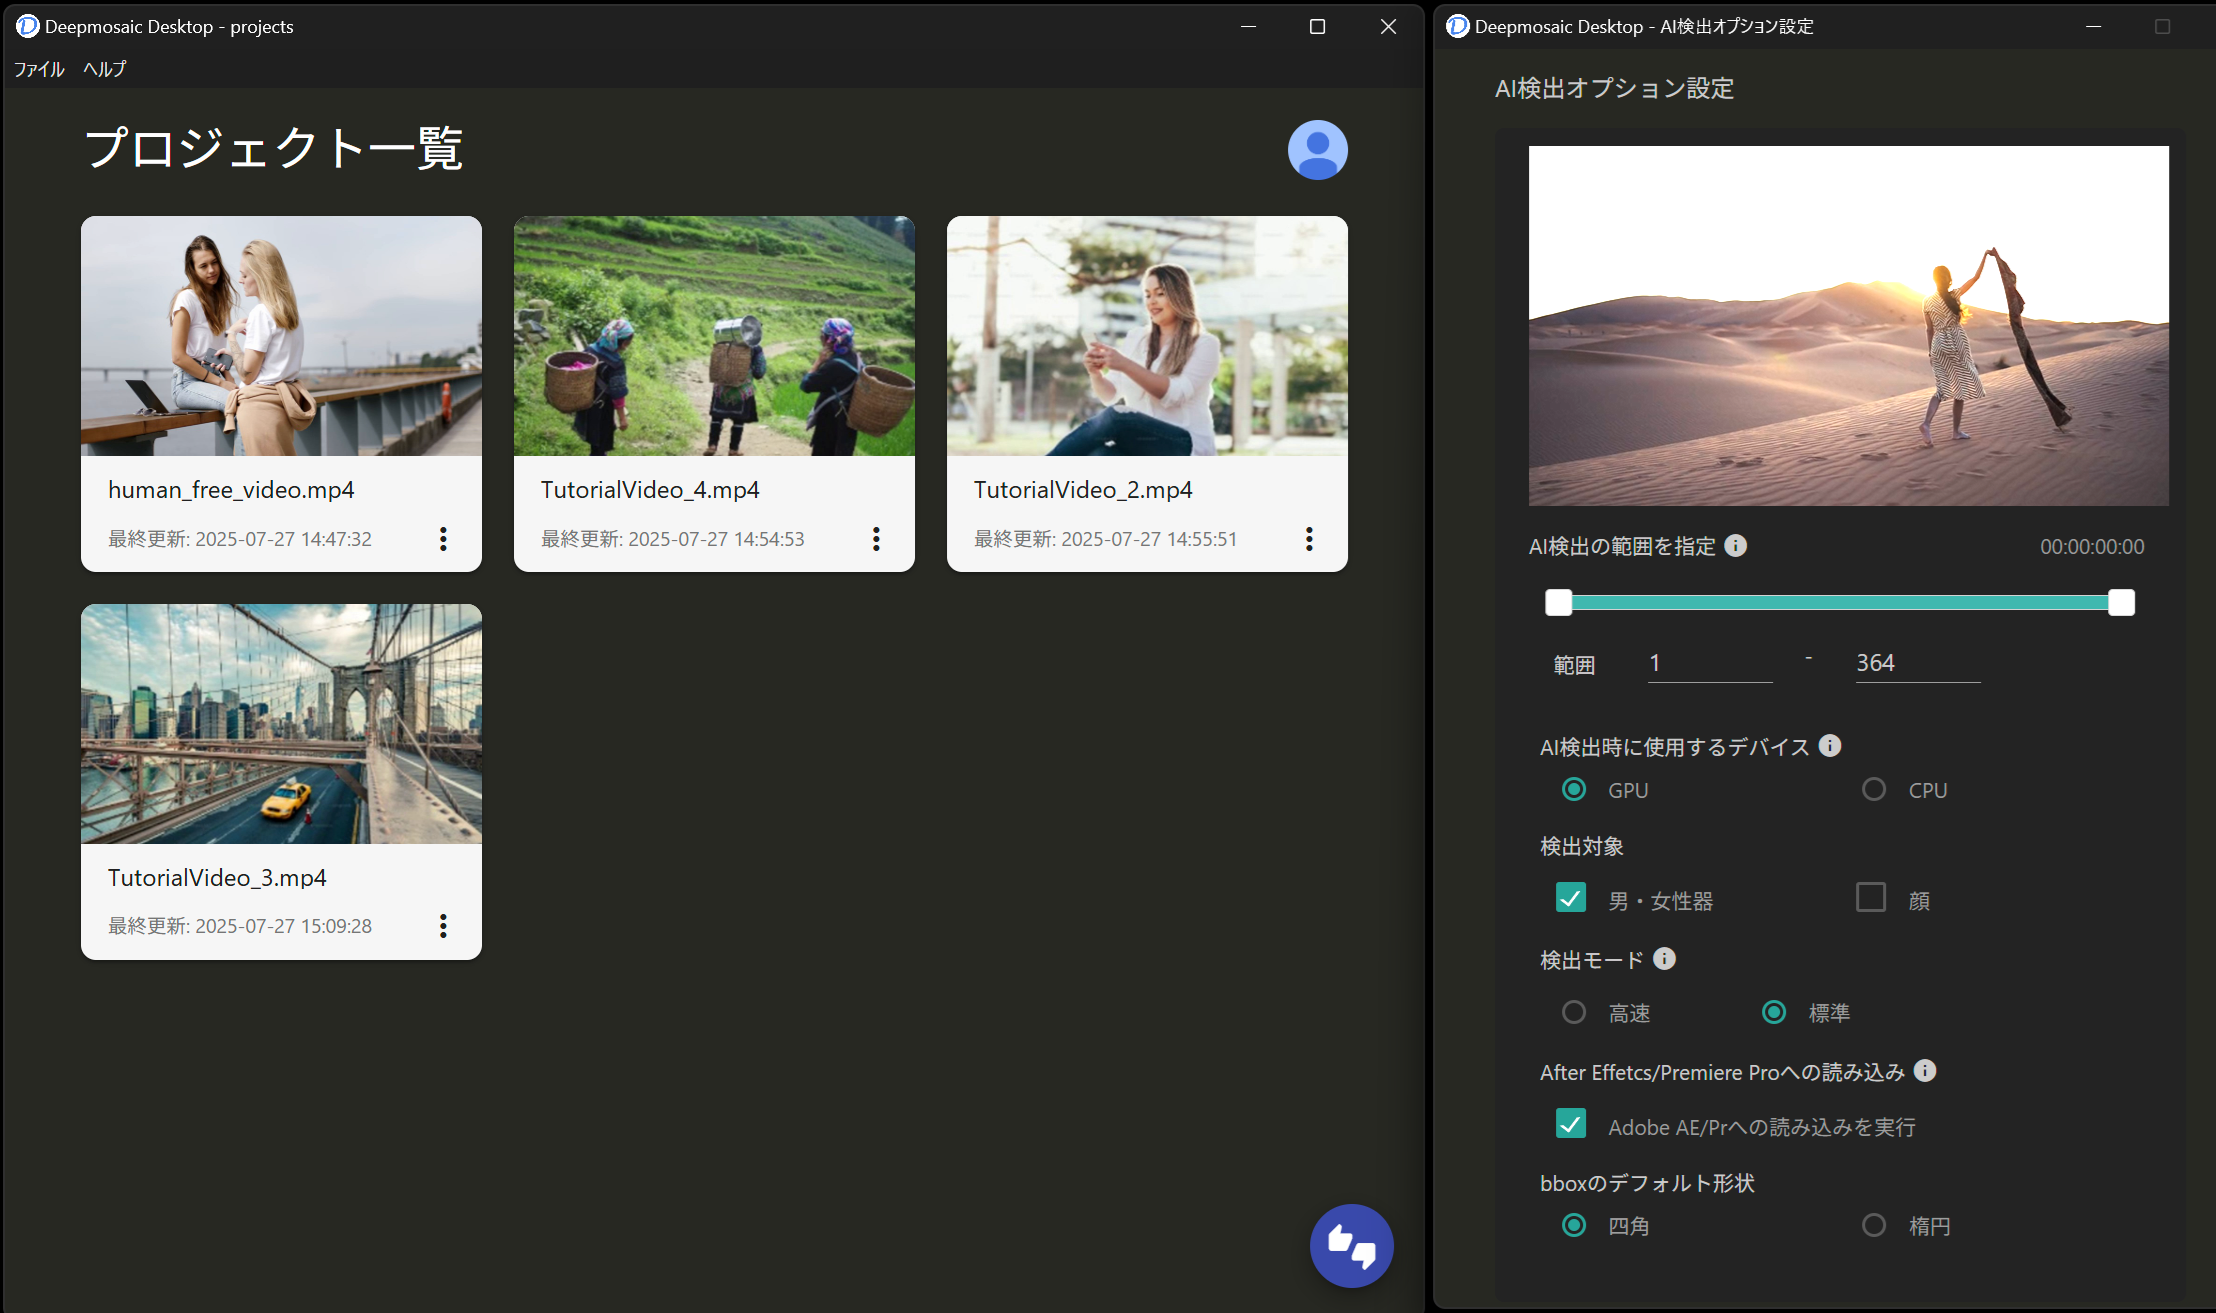2216x1313 pixels.
Task: Click the thumbs up/down feedback button
Action: tap(1351, 1246)
